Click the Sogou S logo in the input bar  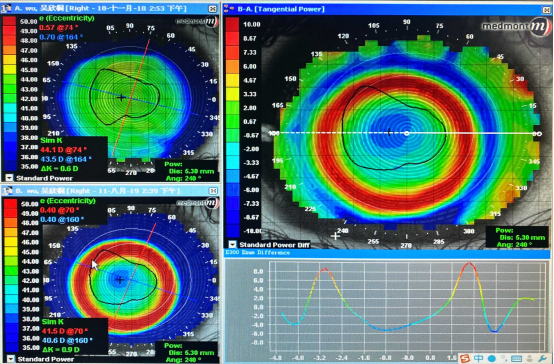pyautogui.click(x=465, y=358)
